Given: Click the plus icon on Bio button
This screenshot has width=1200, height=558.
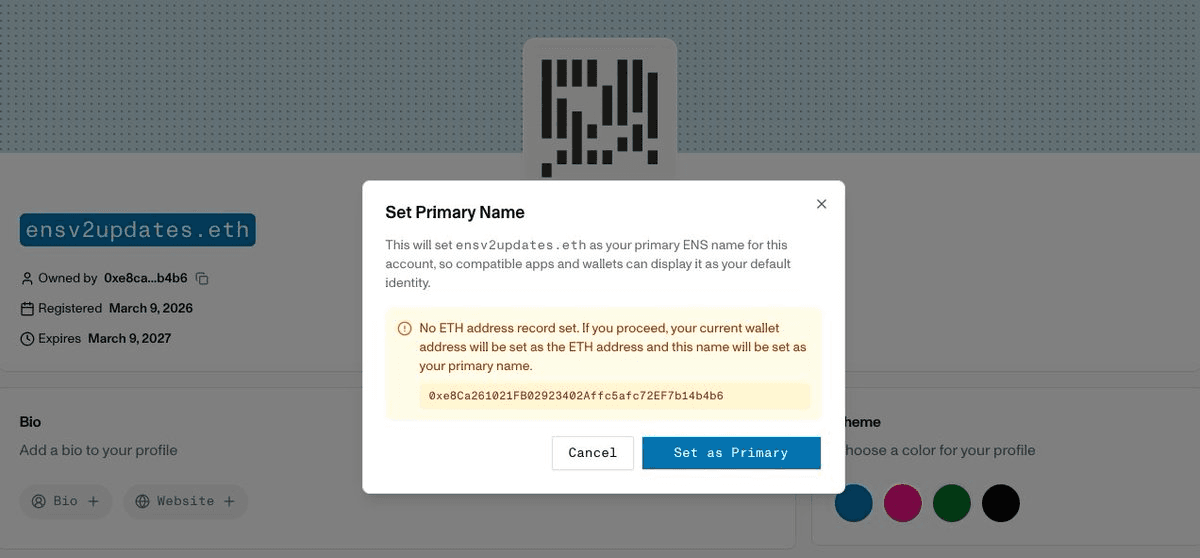Looking at the screenshot, I should point(93,501).
